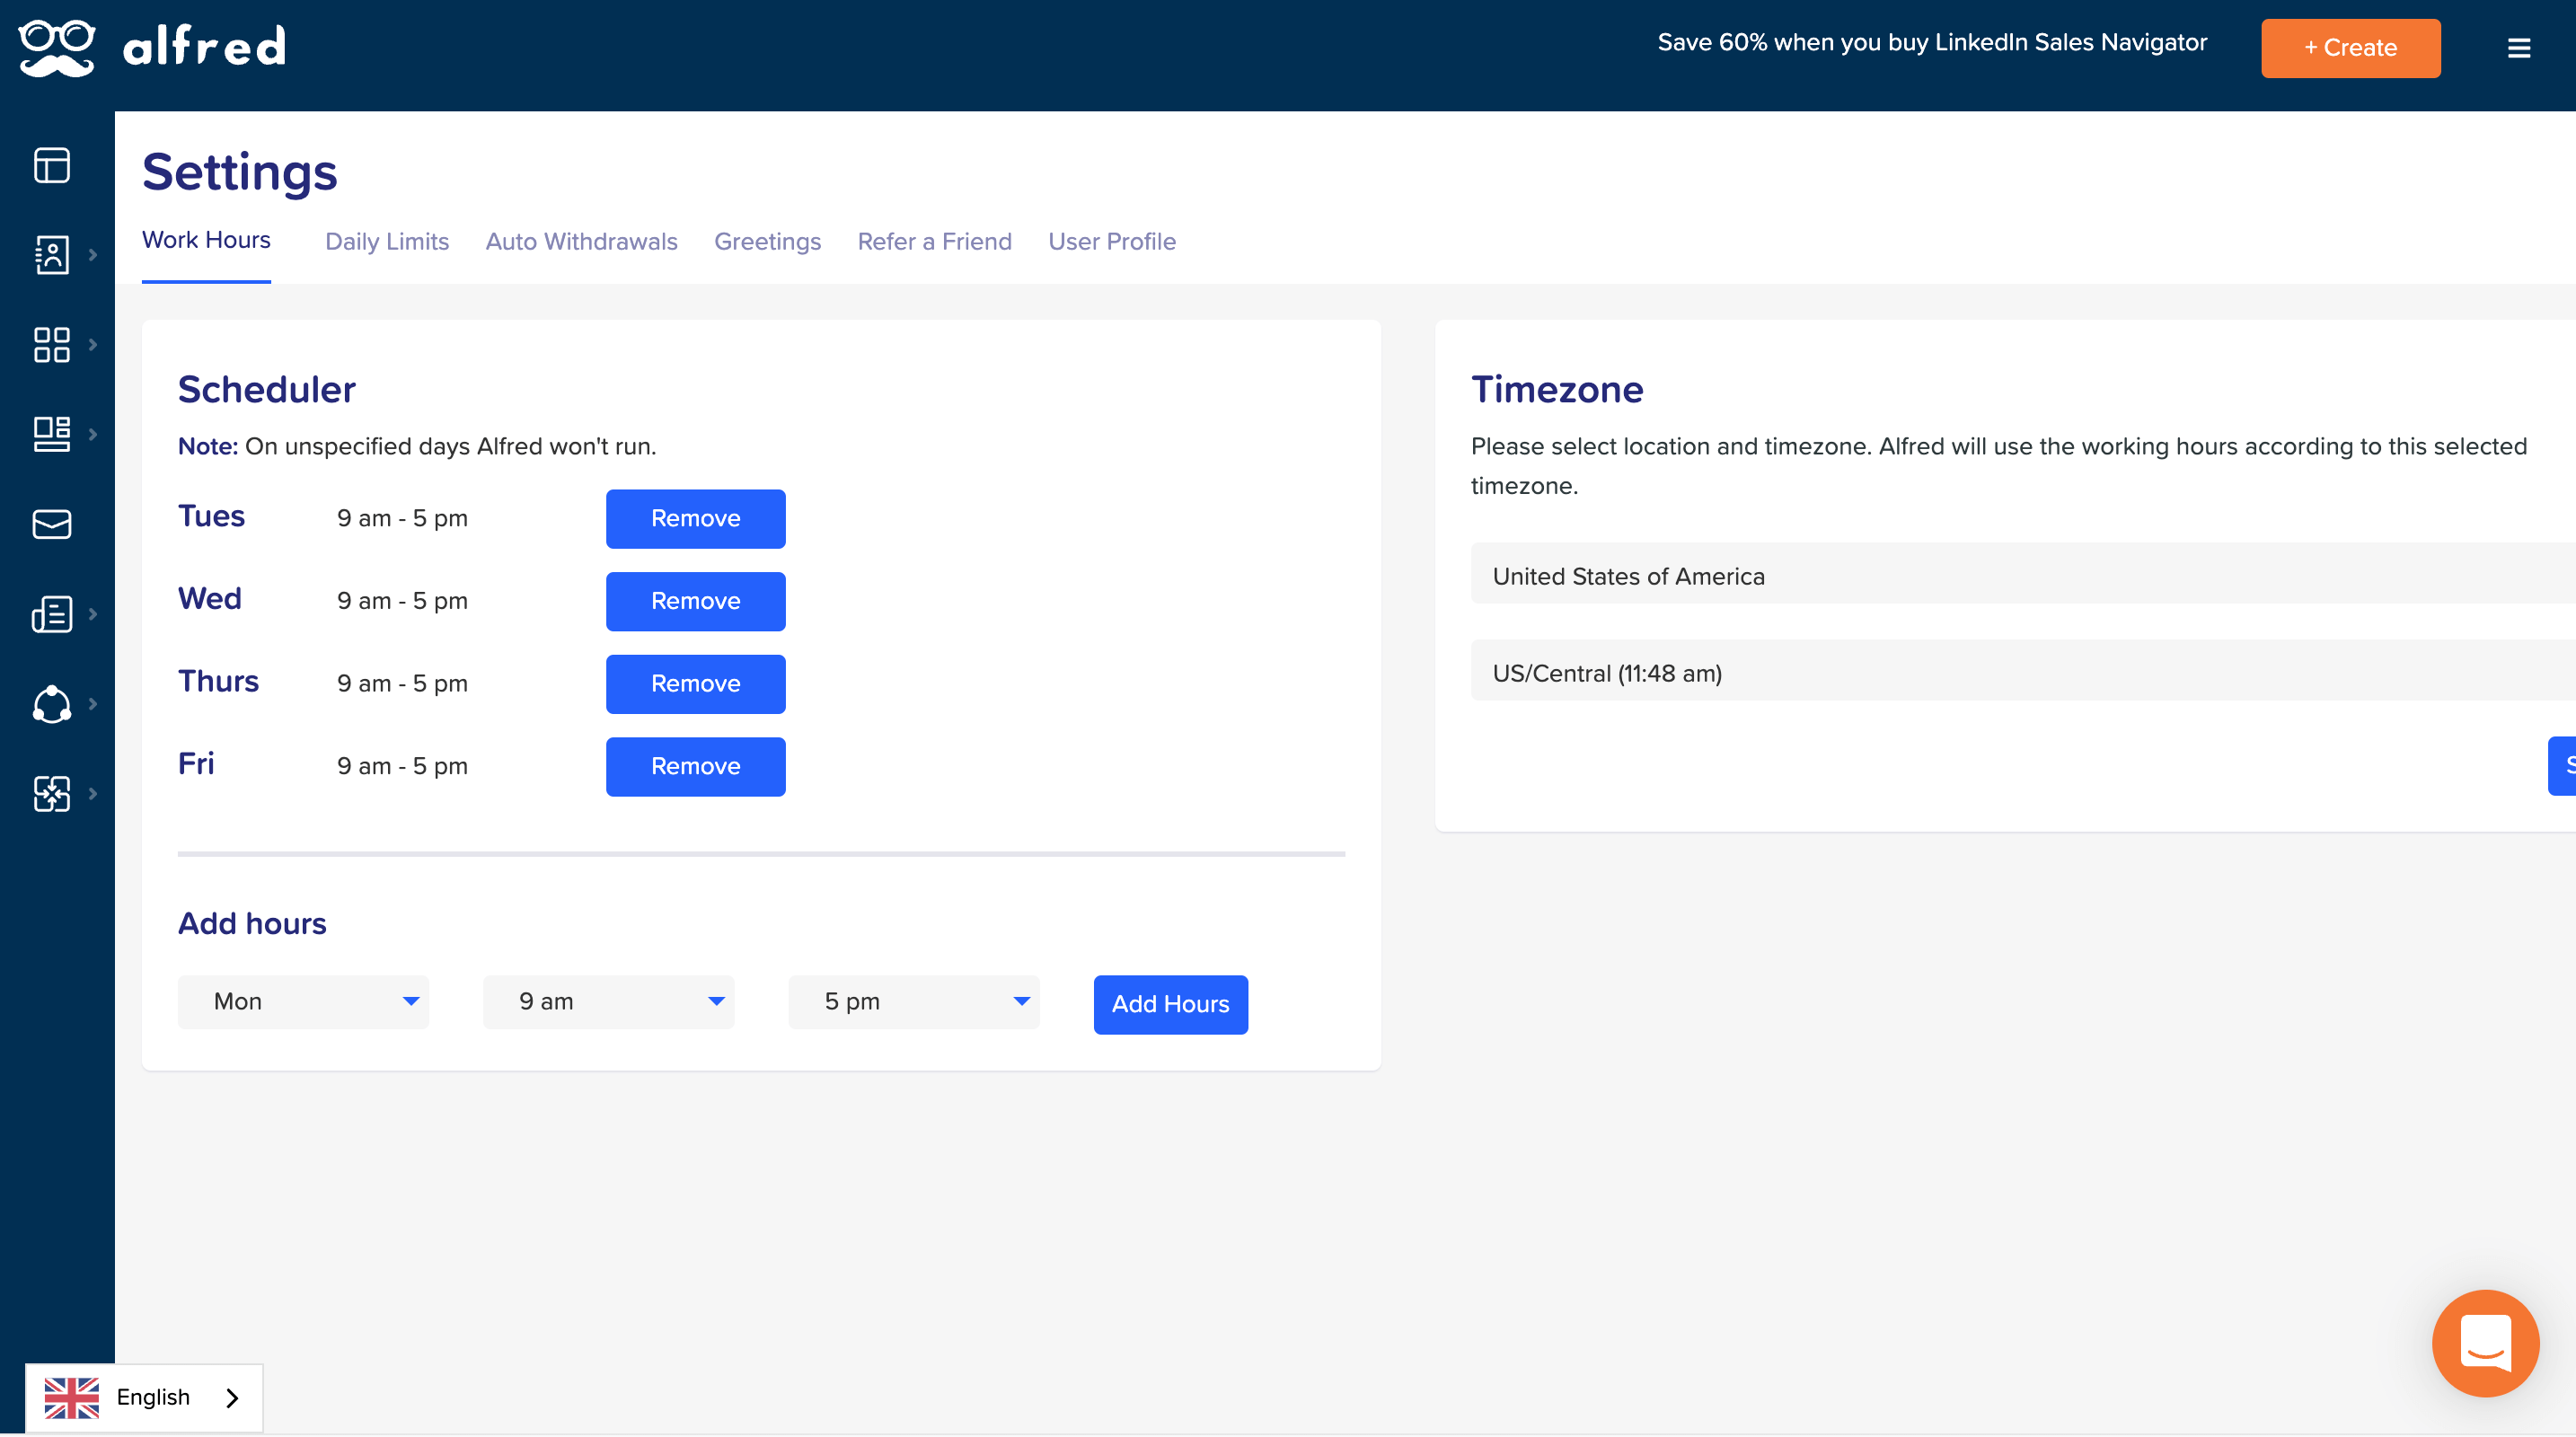Image resolution: width=2576 pixels, height=1437 pixels.
Task: Remove Tuesday's working hours
Action: point(695,518)
